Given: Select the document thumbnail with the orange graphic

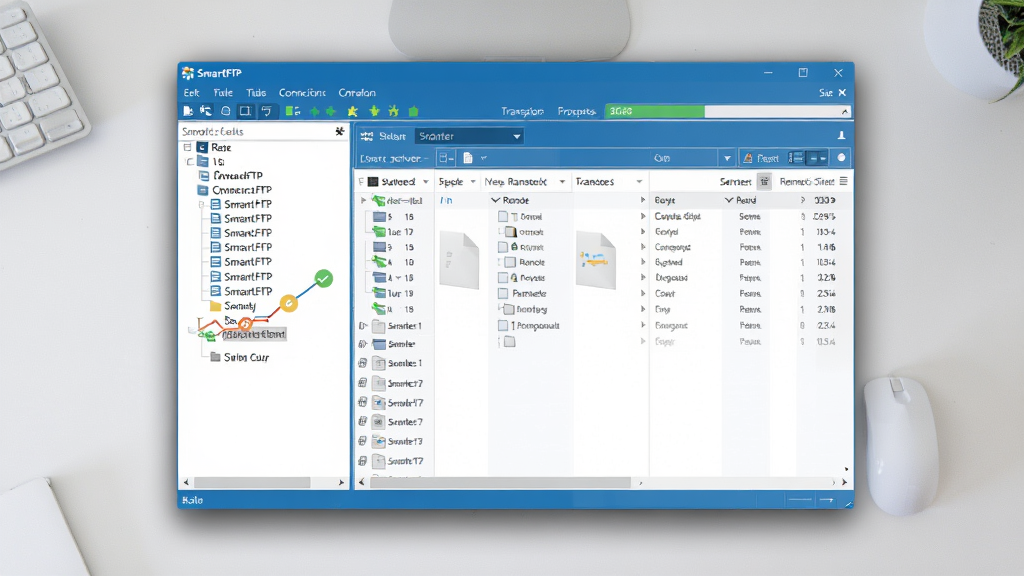Looking at the screenshot, I should click(596, 259).
